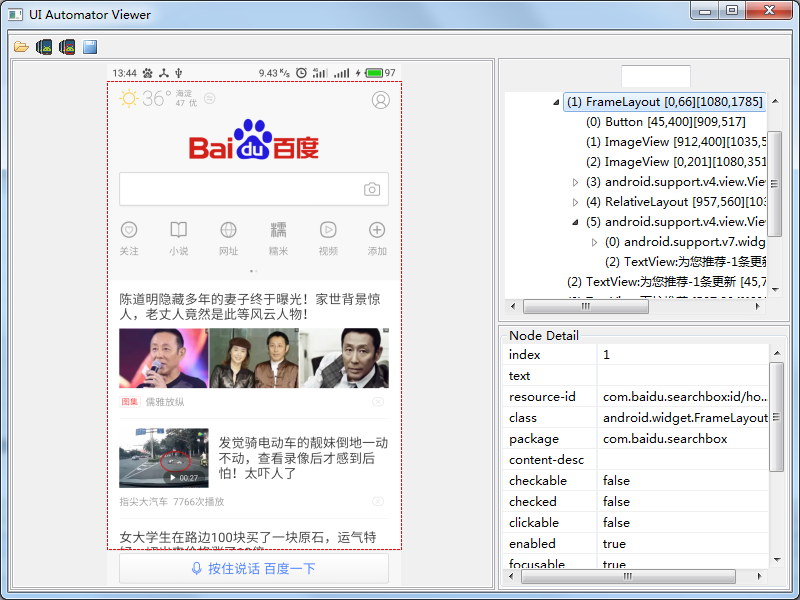The width and height of the screenshot is (800, 600).
Task: Tap the 小说 book icon
Action: 179,230
